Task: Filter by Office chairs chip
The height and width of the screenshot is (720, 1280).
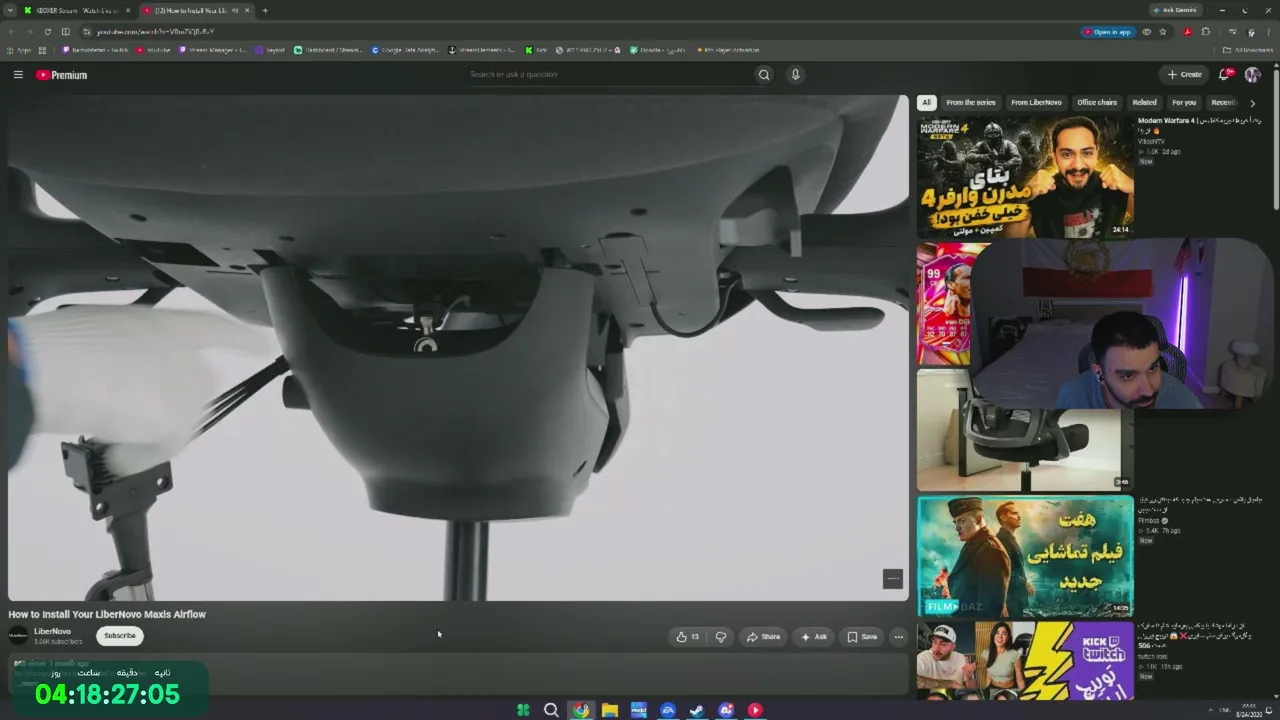Action: pyautogui.click(x=1097, y=102)
